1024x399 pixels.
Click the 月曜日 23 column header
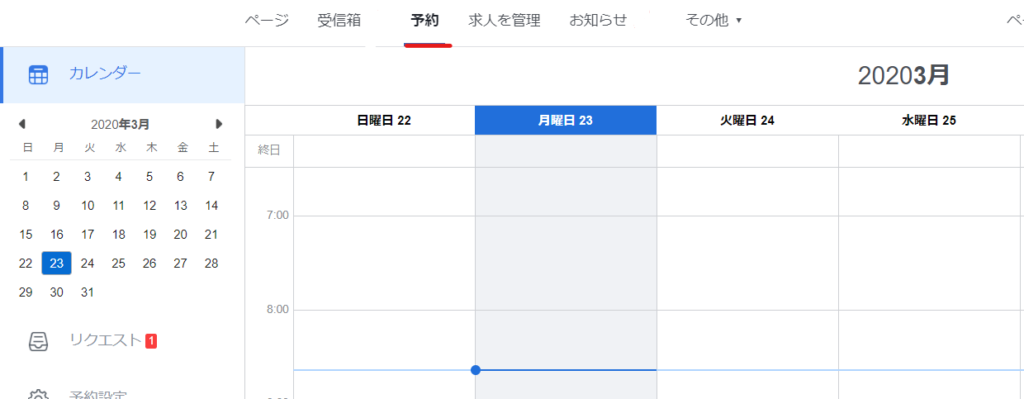pos(566,120)
